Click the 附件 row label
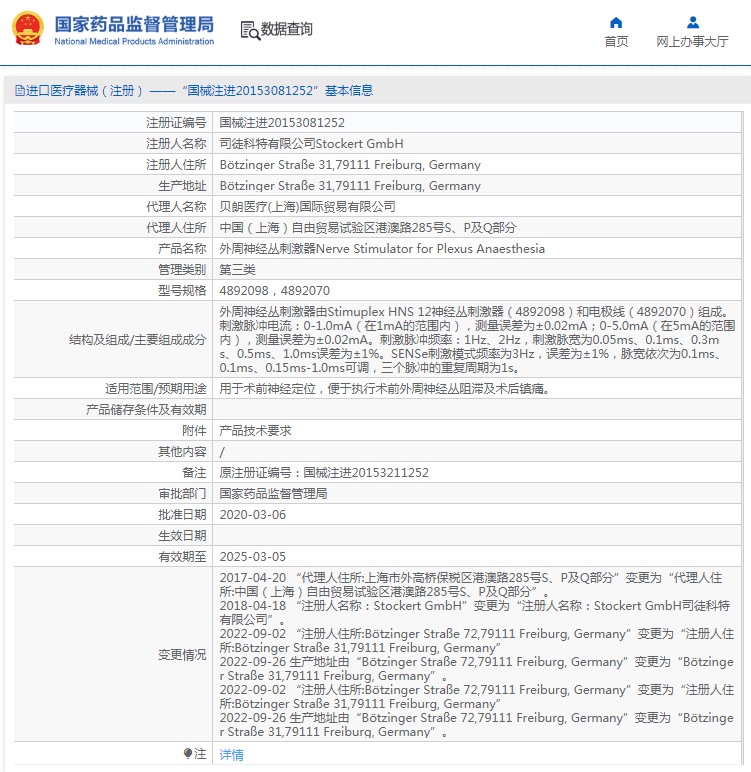This screenshot has width=751, height=772. tap(194, 431)
